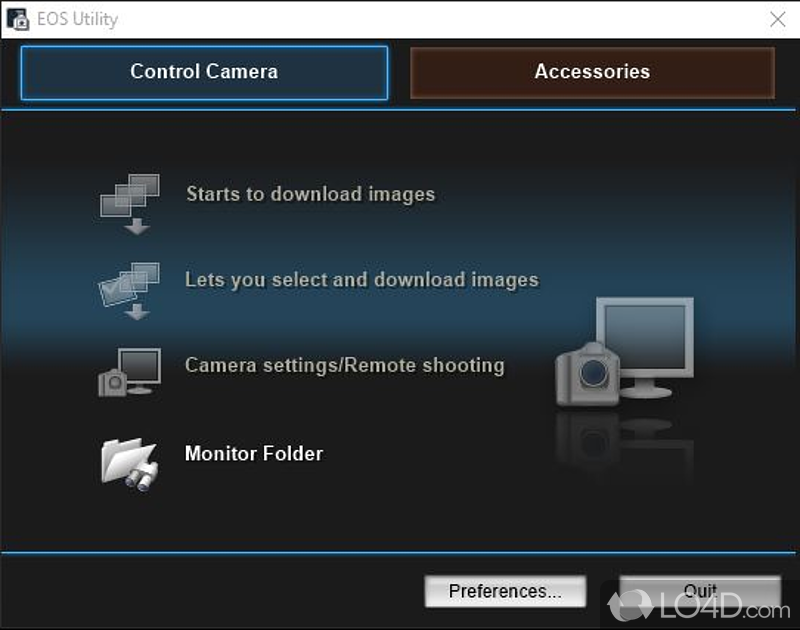Click the EOS Utility title bar icon
Image resolution: width=800 pixels, height=630 pixels.
click(x=17, y=19)
